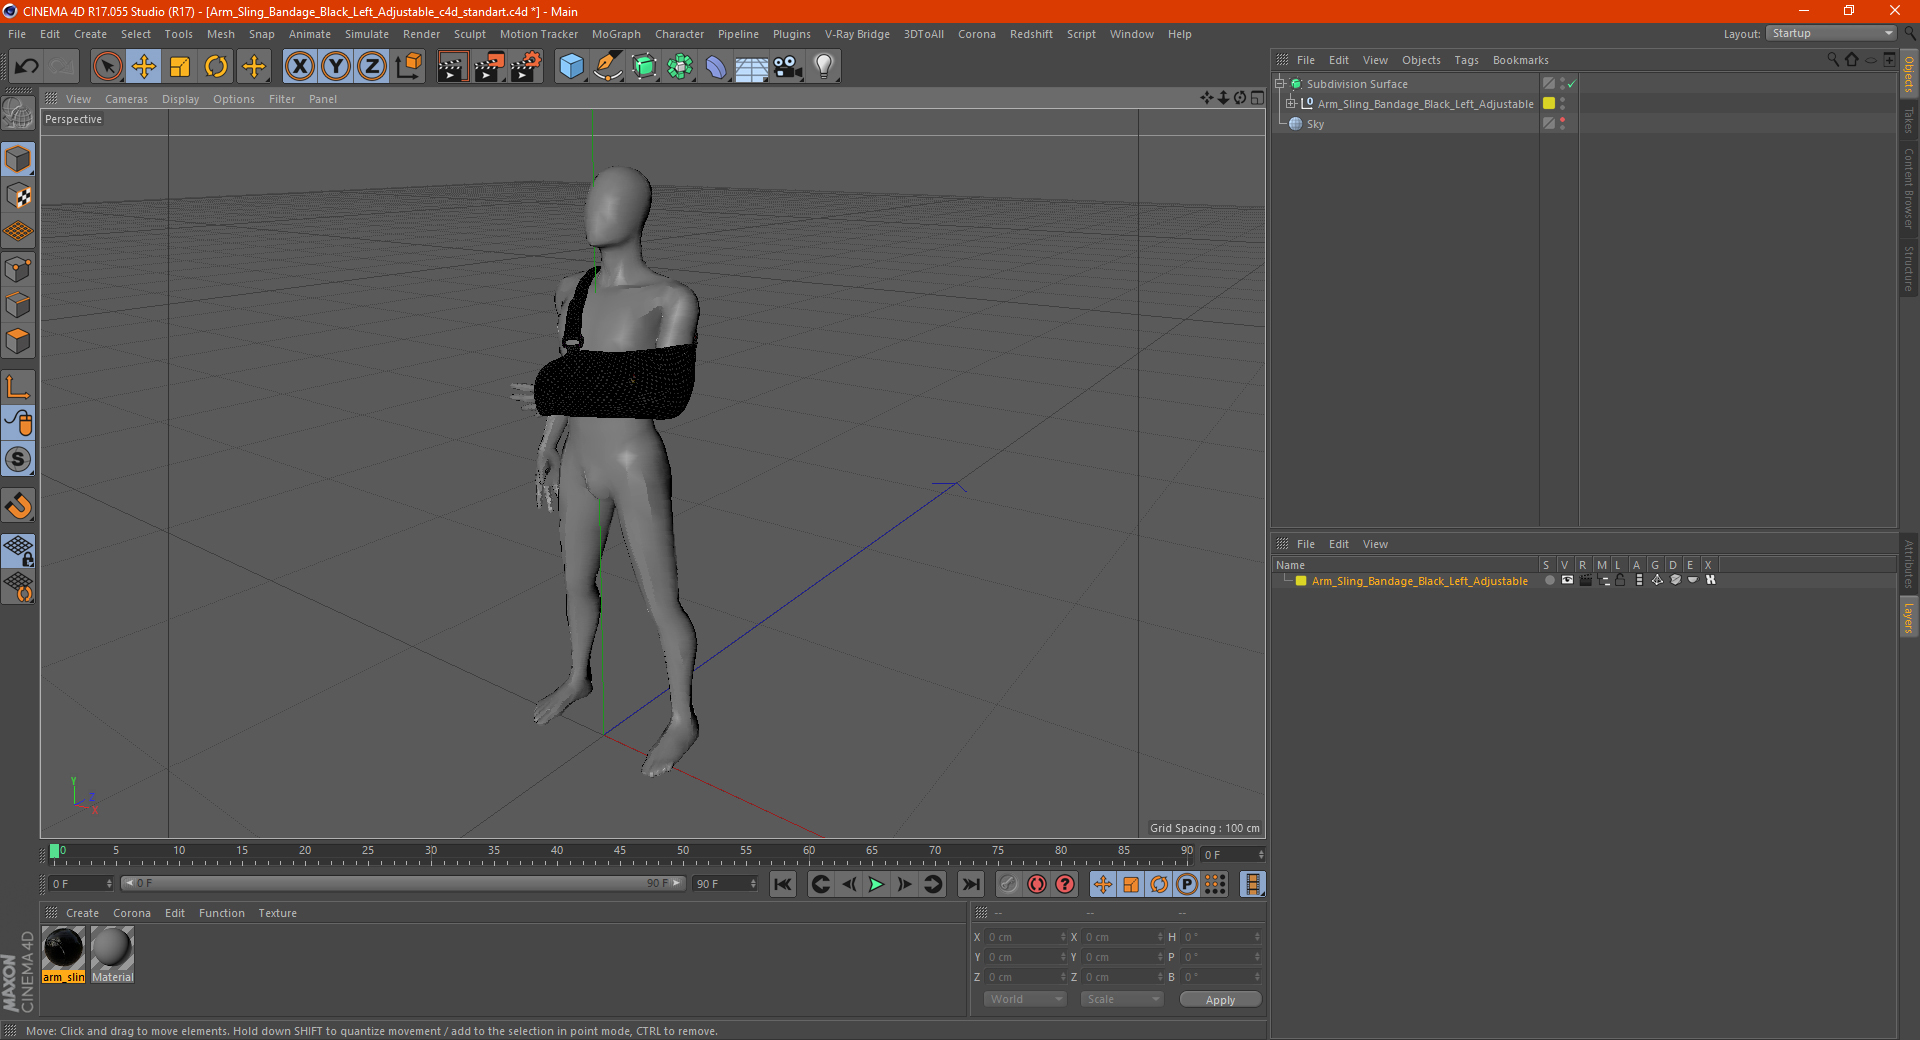Select the Sky object
This screenshot has width=1920, height=1040.
(1315, 124)
